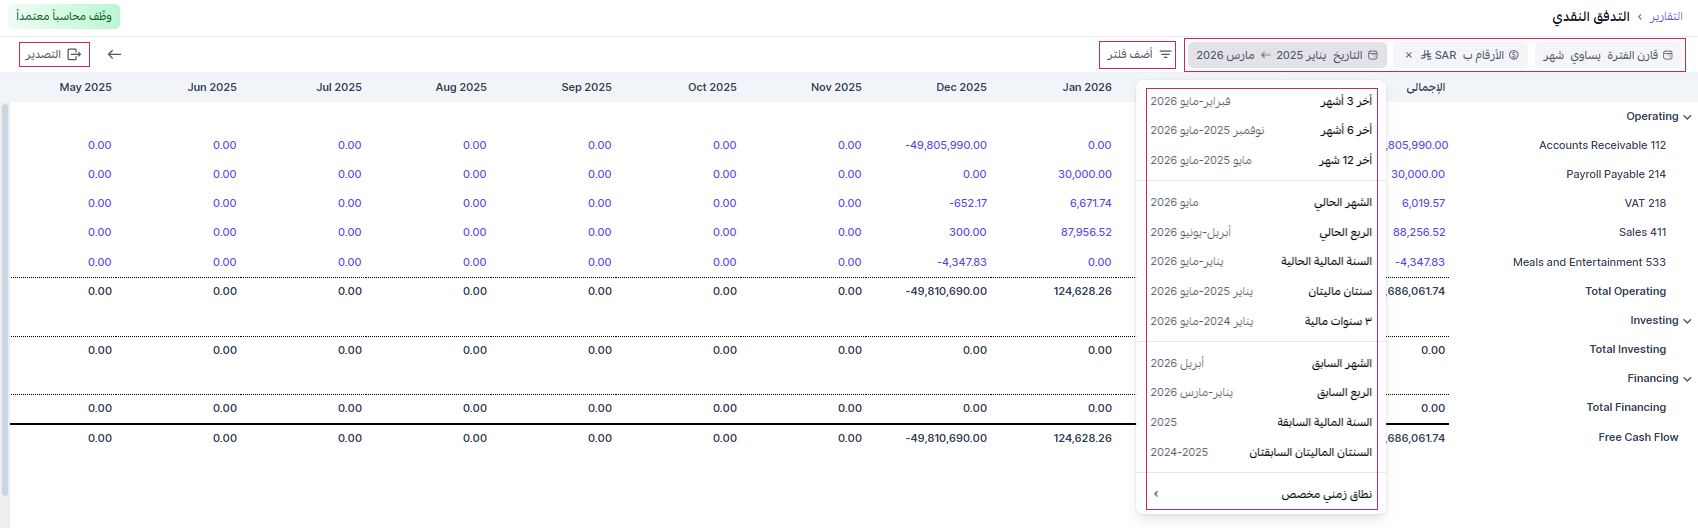This screenshot has width=1698, height=528.
Task: Collapse the Financing section chevron
Action: 1687,379
